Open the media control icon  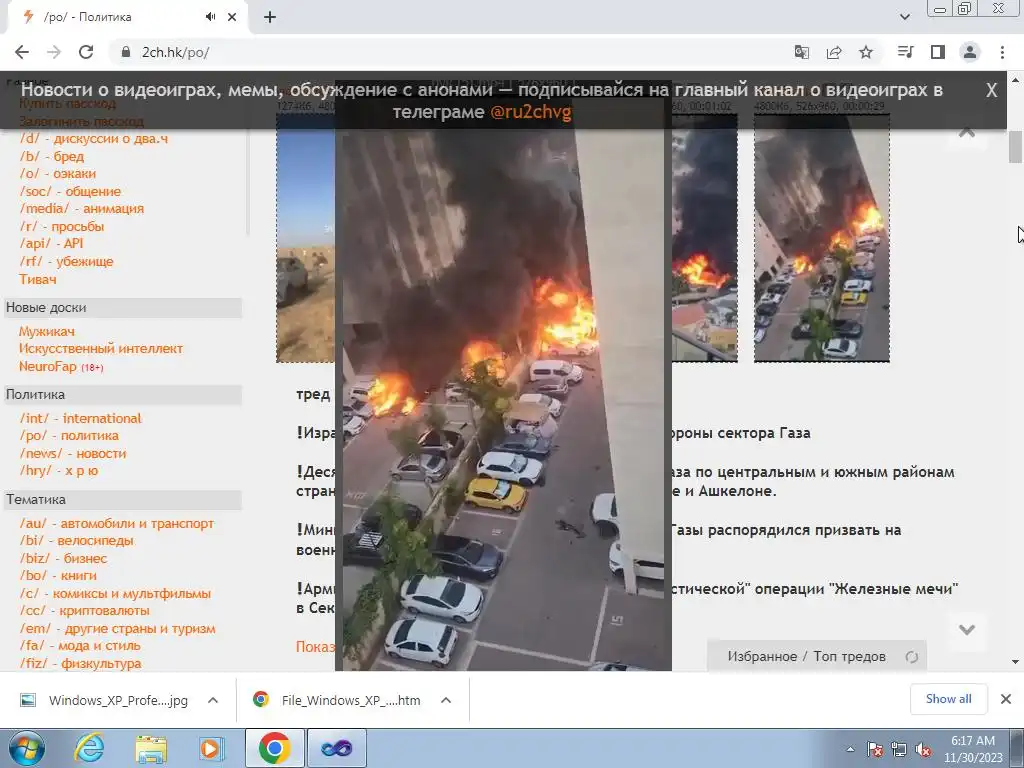905,52
